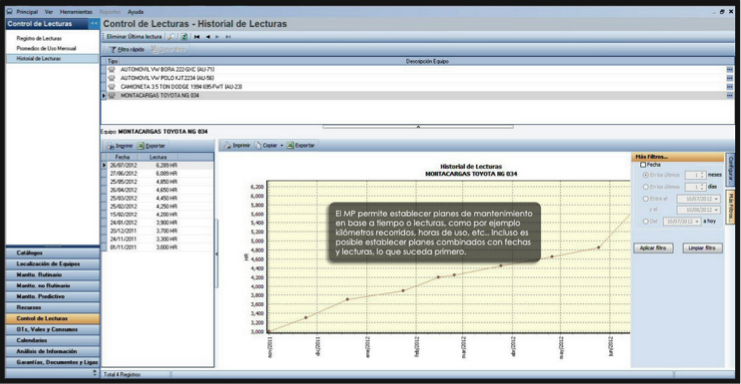Viewport: 741px width, 384px height.
Task: Select En los últimos días radio option
Action: (x=646, y=187)
